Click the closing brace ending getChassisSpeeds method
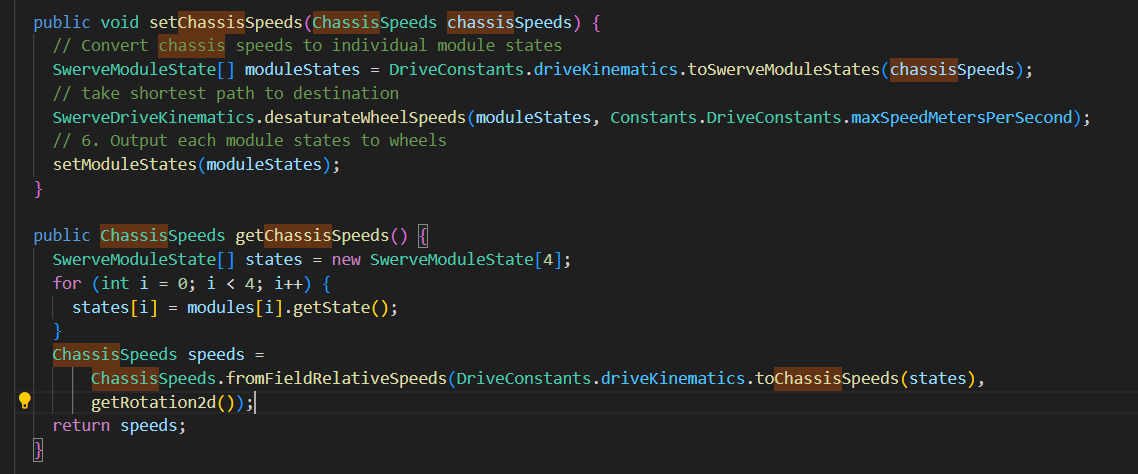The width and height of the screenshot is (1138, 474). point(38,450)
